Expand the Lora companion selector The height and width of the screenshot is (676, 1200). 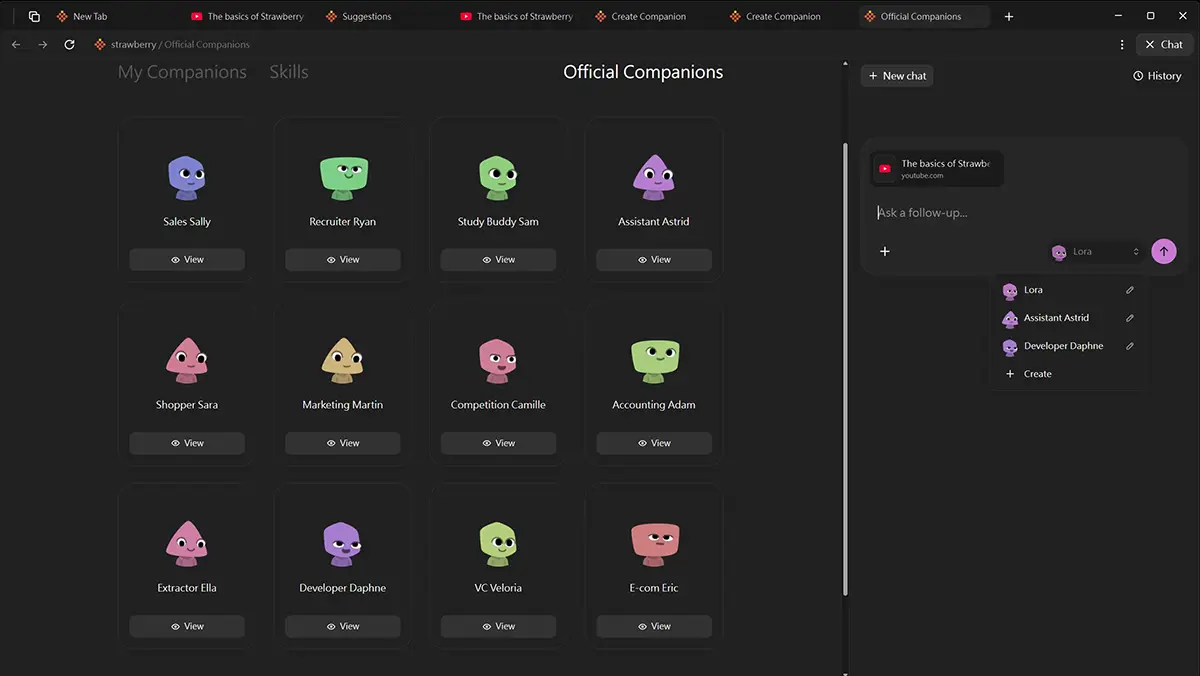[x=1095, y=252]
